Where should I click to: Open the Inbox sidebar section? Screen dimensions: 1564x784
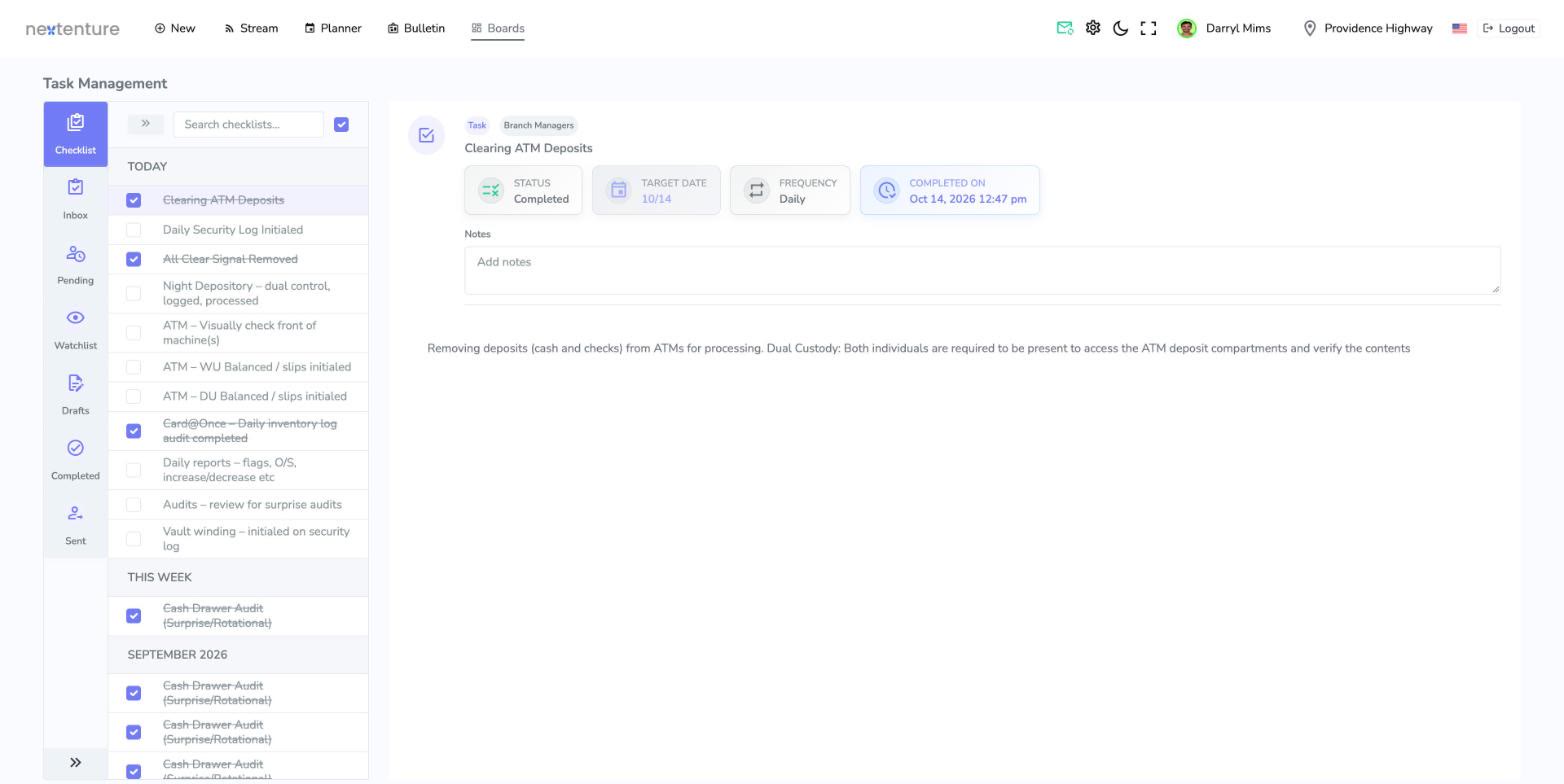(x=75, y=199)
